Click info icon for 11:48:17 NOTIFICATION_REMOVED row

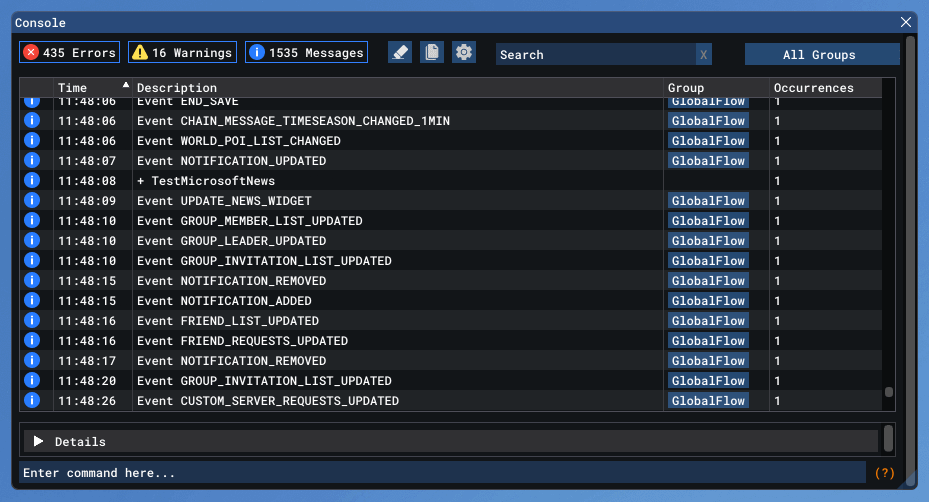pos(32,360)
